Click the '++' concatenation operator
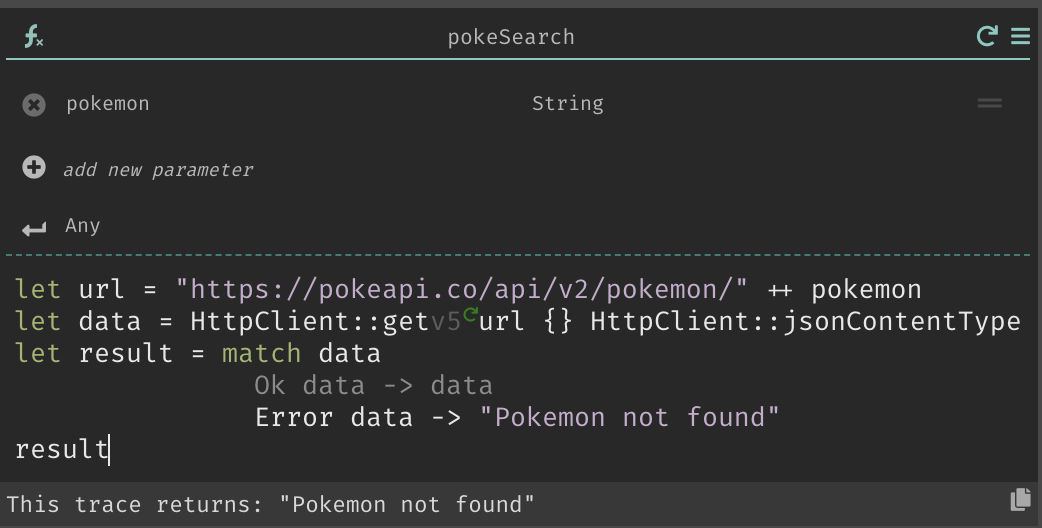The height and width of the screenshot is (528, 1042). pos(780,291)
